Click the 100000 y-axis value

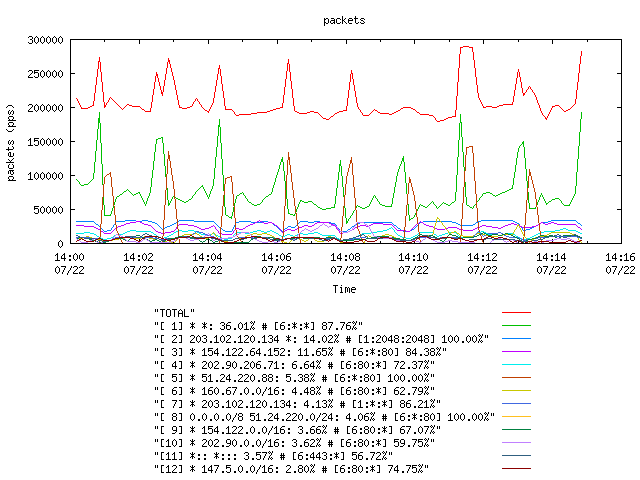[x=45, y=176]
